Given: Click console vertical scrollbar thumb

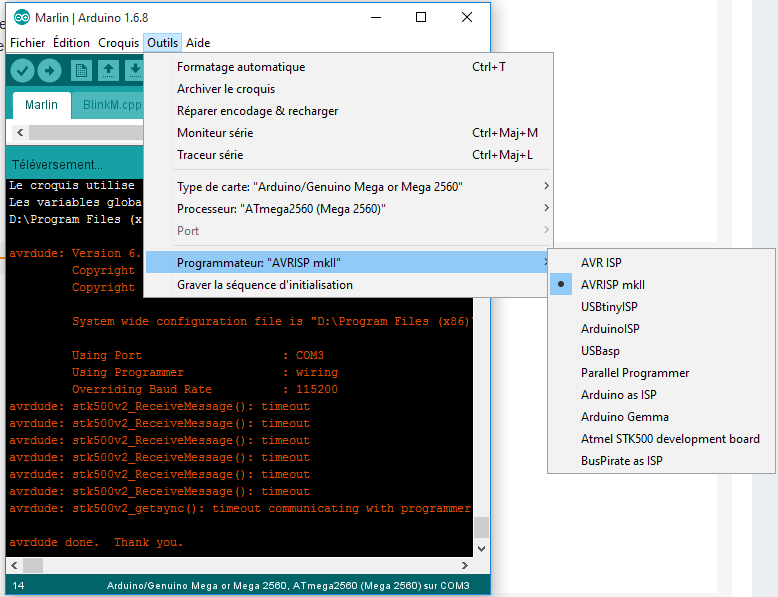Looking at the screenshot, I should (481, 528).
